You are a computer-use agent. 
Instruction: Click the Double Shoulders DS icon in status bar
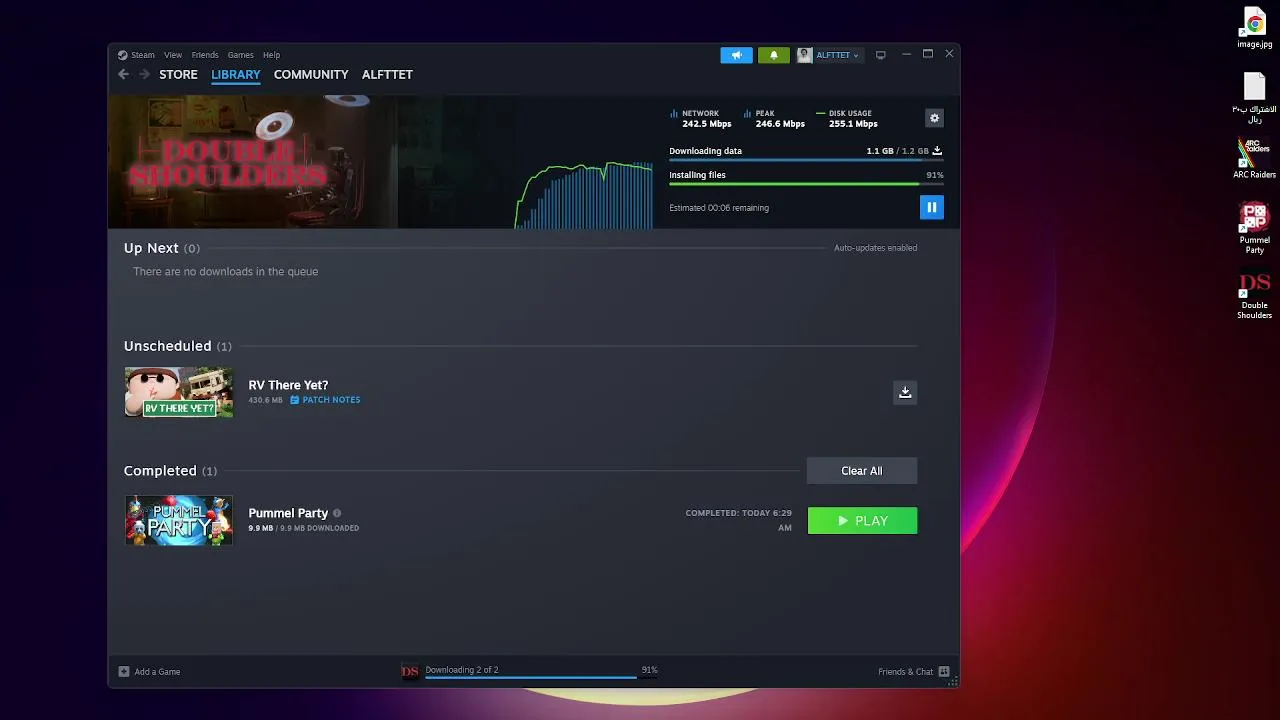click(x=410, y=671)
